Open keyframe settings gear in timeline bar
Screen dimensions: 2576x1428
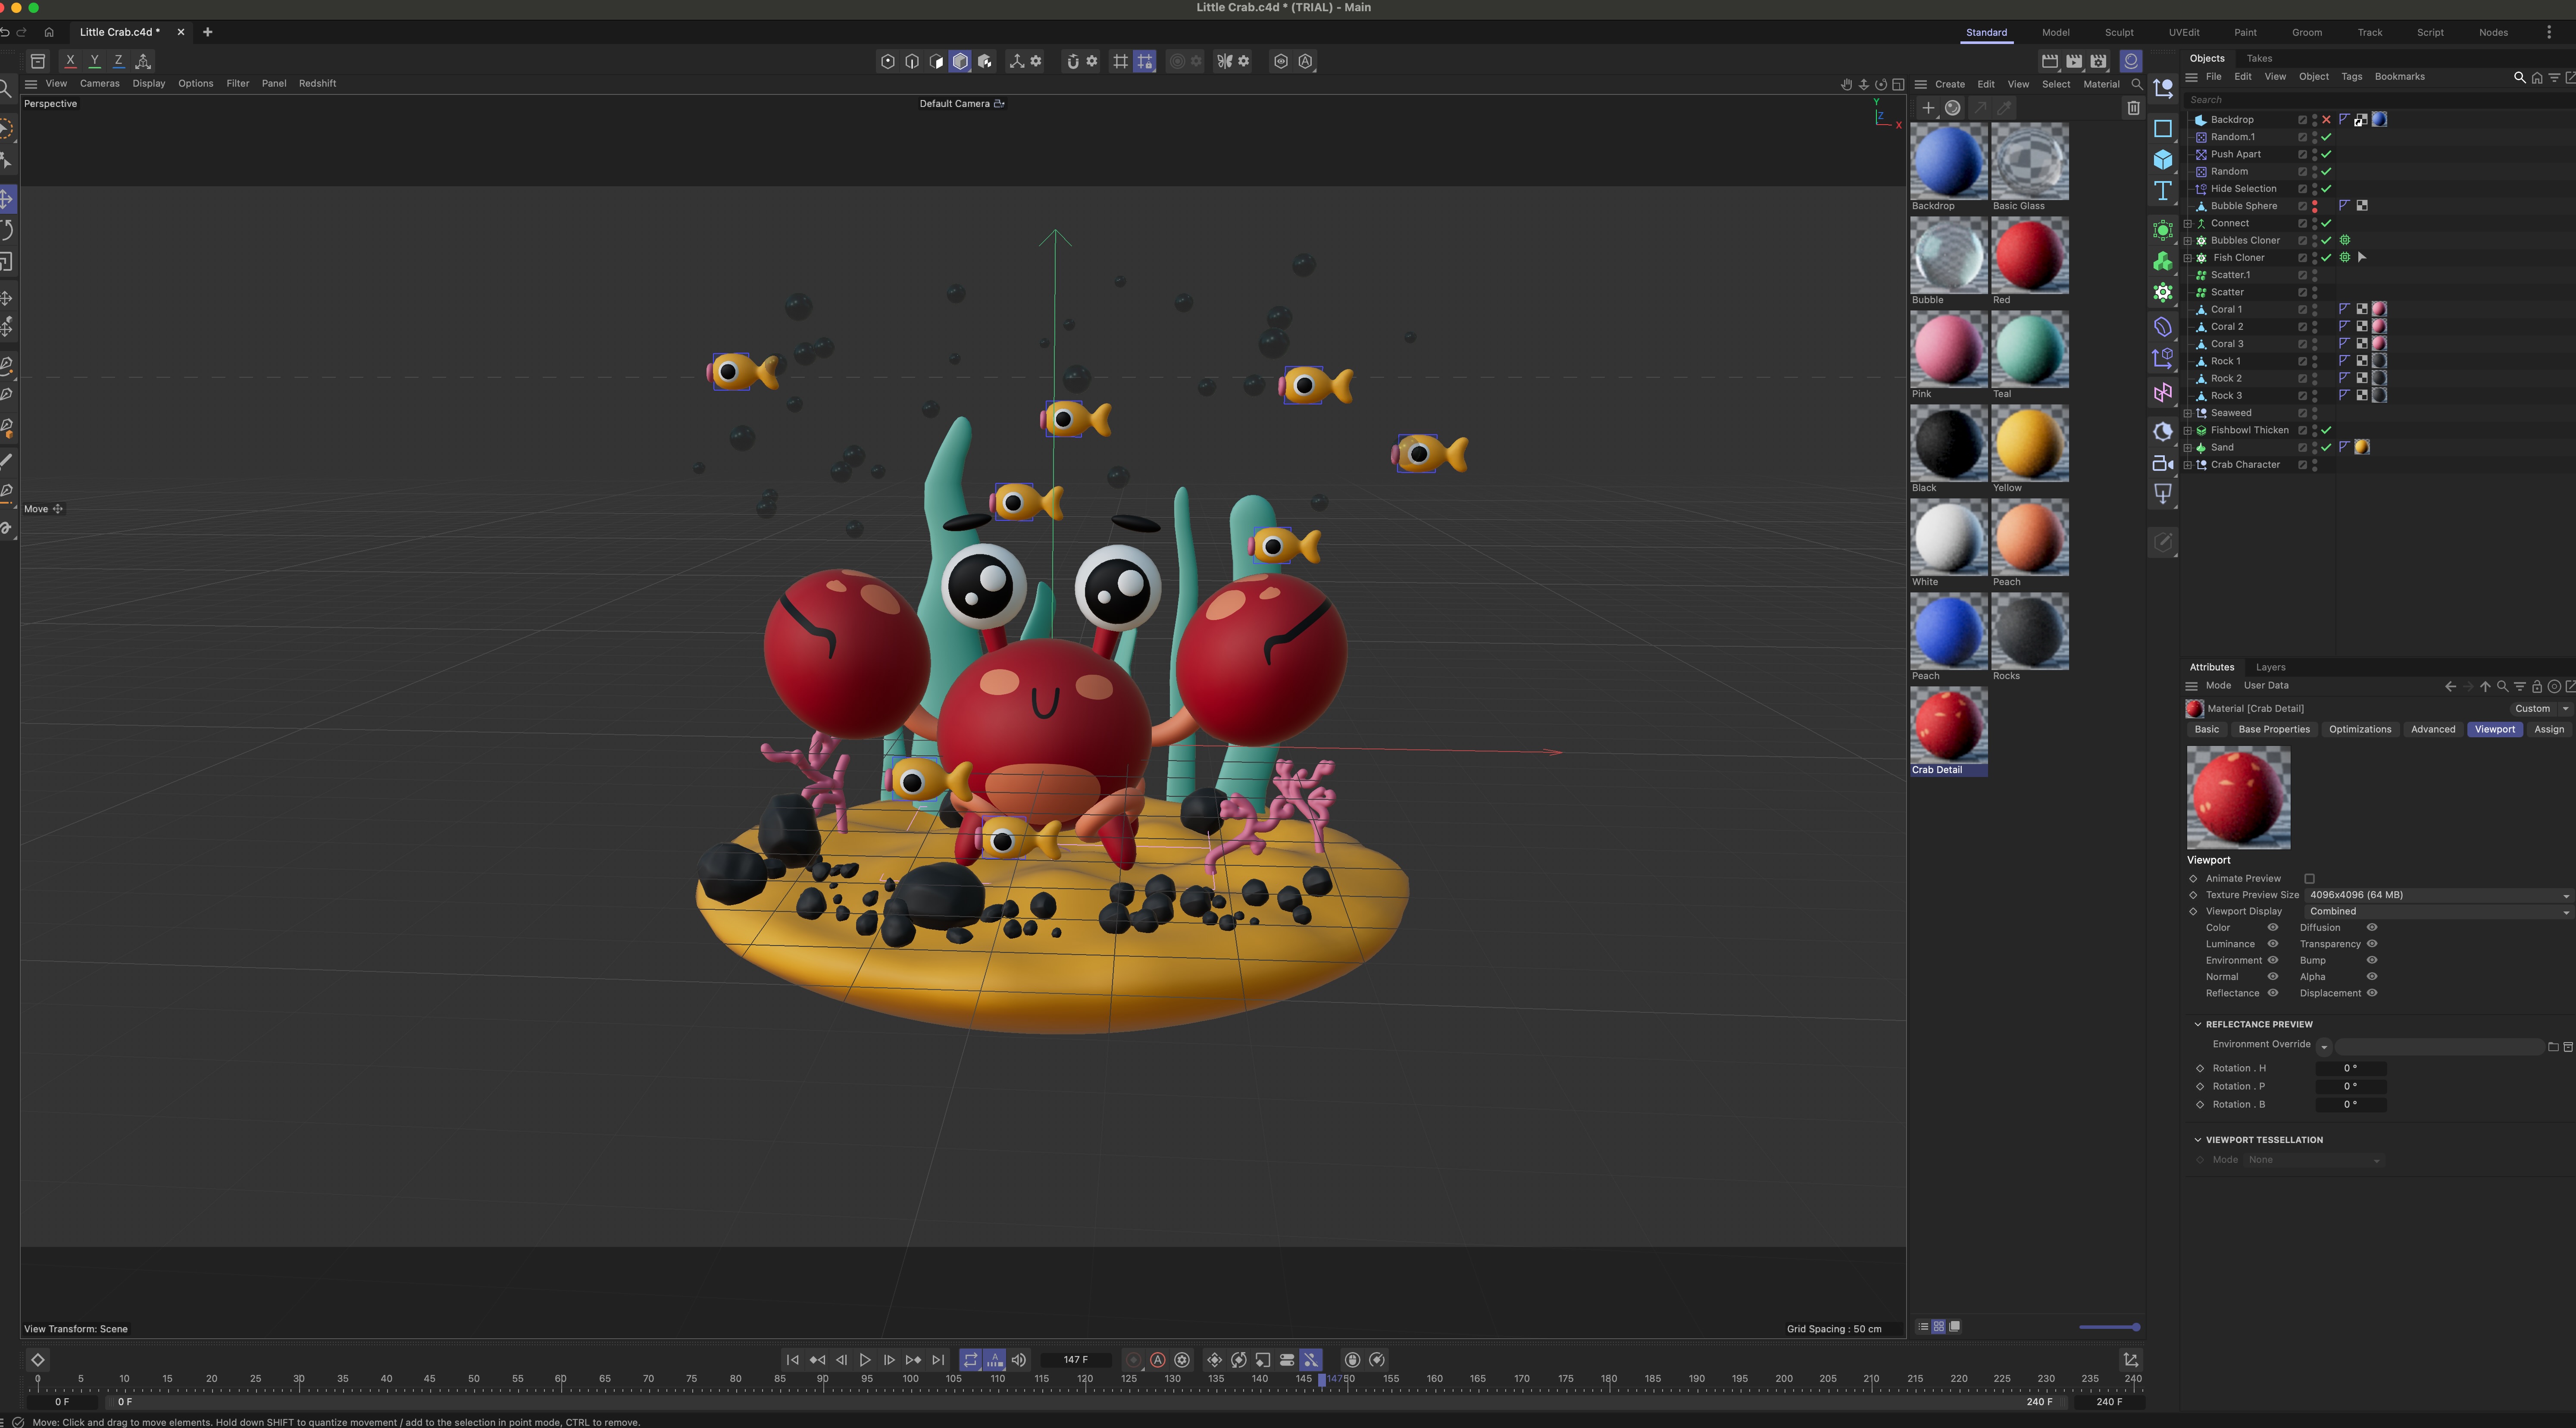click(1182, 1360)
